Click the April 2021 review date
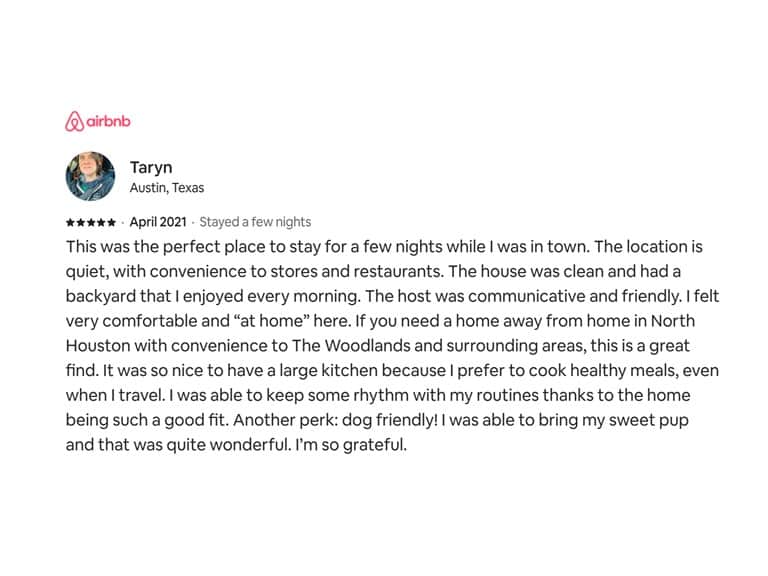 pos(158,222)
